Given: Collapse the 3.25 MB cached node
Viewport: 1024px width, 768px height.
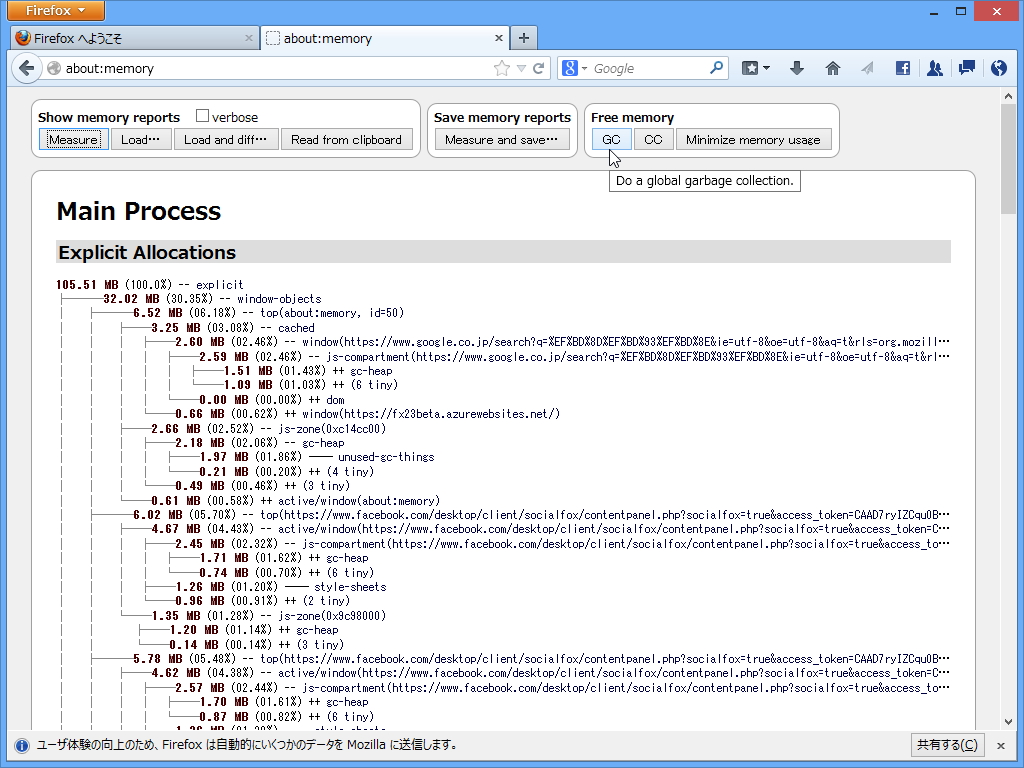Looking at the screenshot, I should coord(232,328).
